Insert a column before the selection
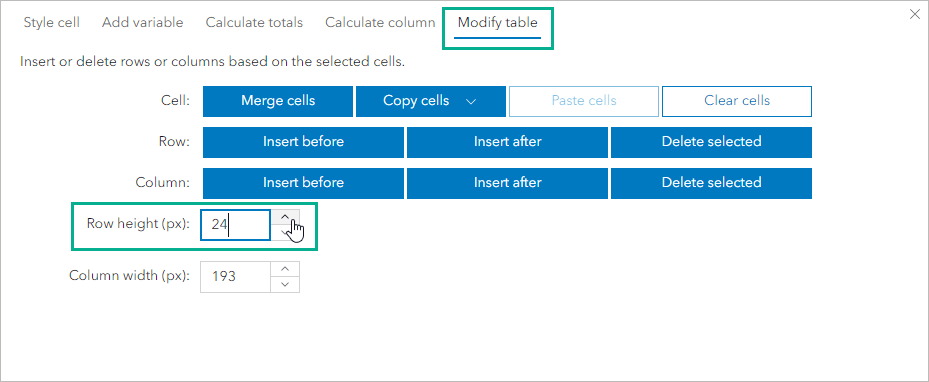The image size is (929, 382). pos(303,183)
